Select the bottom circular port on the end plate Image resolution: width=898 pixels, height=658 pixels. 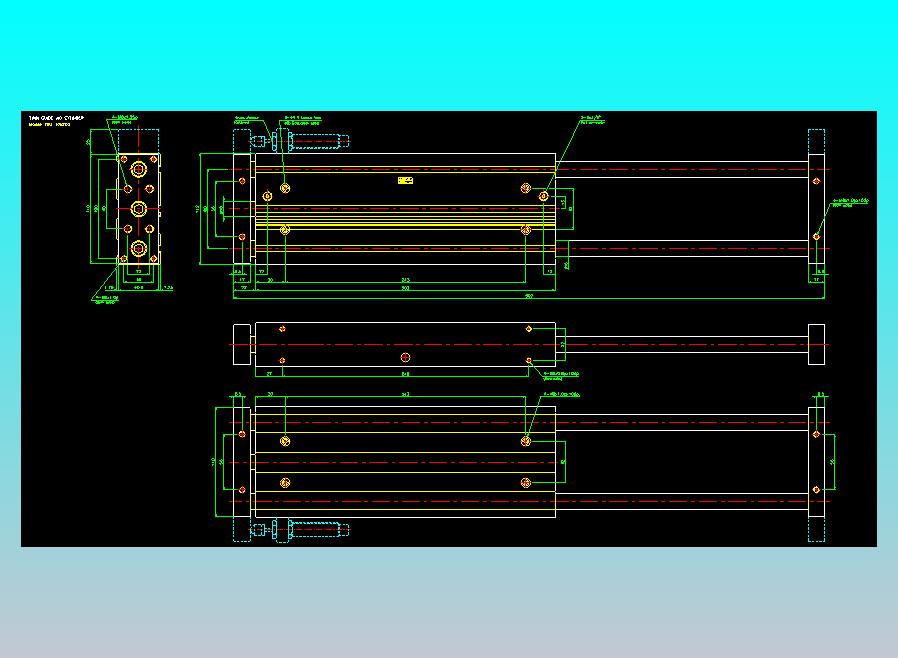click(139, 250)
